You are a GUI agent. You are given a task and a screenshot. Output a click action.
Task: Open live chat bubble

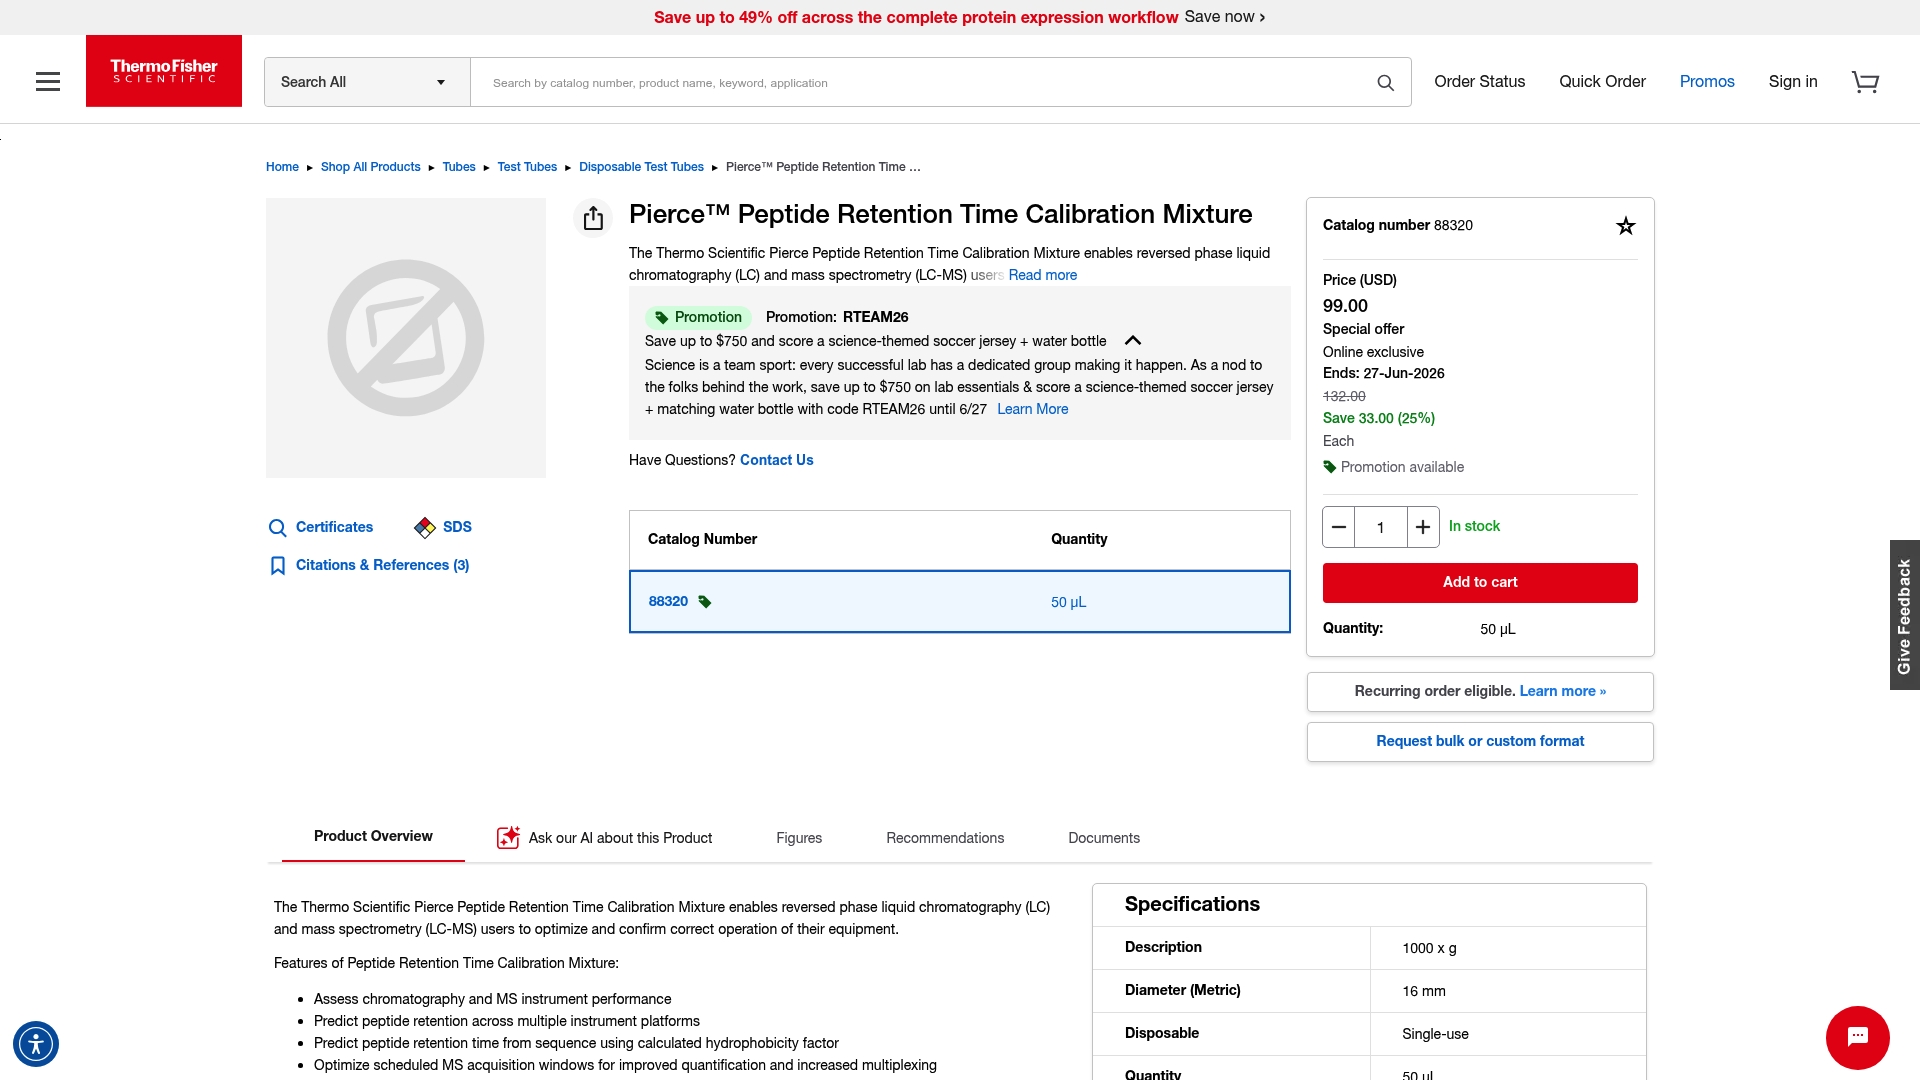[x=1858, y=1038]
